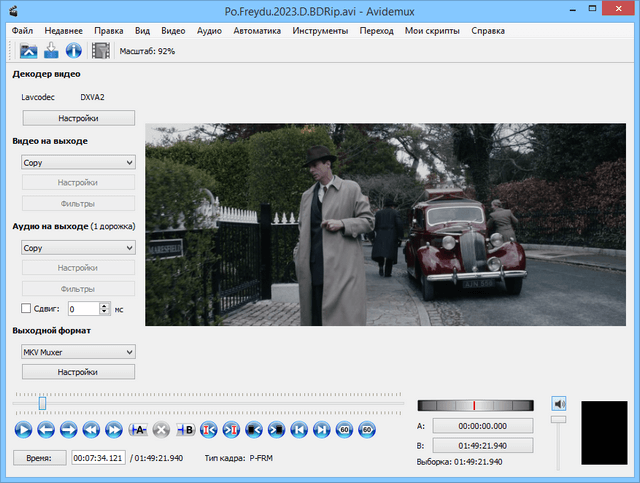The height and width of the screenshot is (483, 640).
Task: Click Настройки under Декодер видео
Action: [x=78, y=118]
